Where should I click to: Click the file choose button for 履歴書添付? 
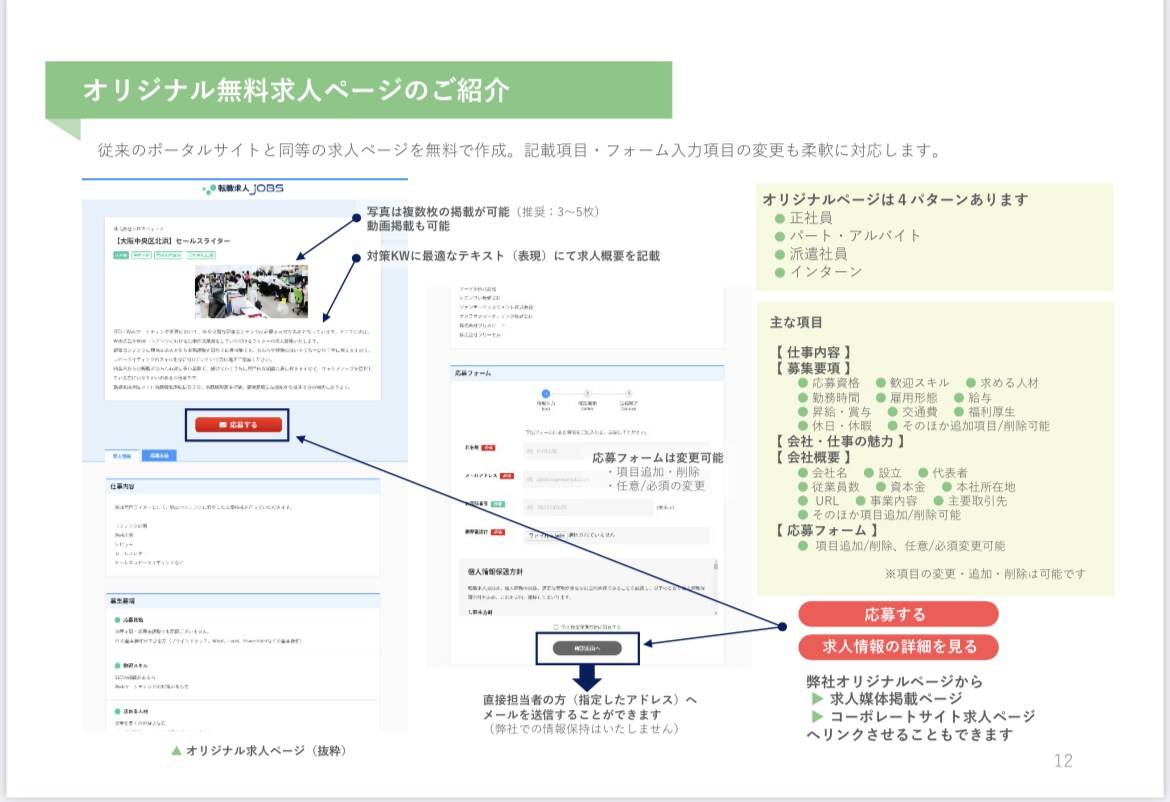pos(547,535)
